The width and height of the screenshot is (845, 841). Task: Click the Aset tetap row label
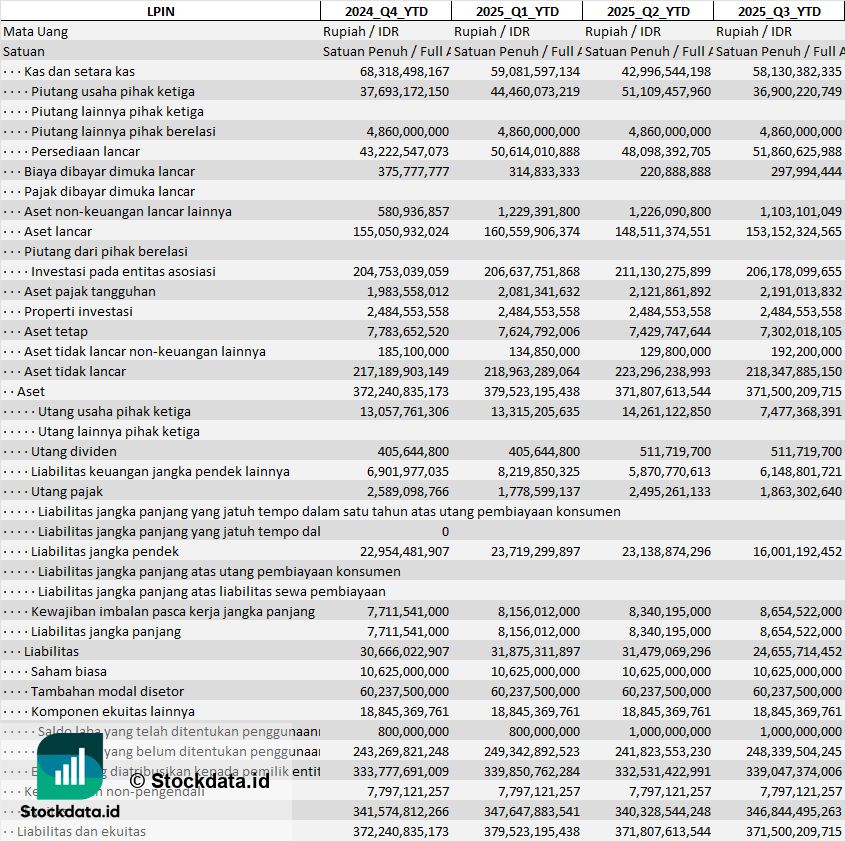pyautogui.click(x=56, y=331)
